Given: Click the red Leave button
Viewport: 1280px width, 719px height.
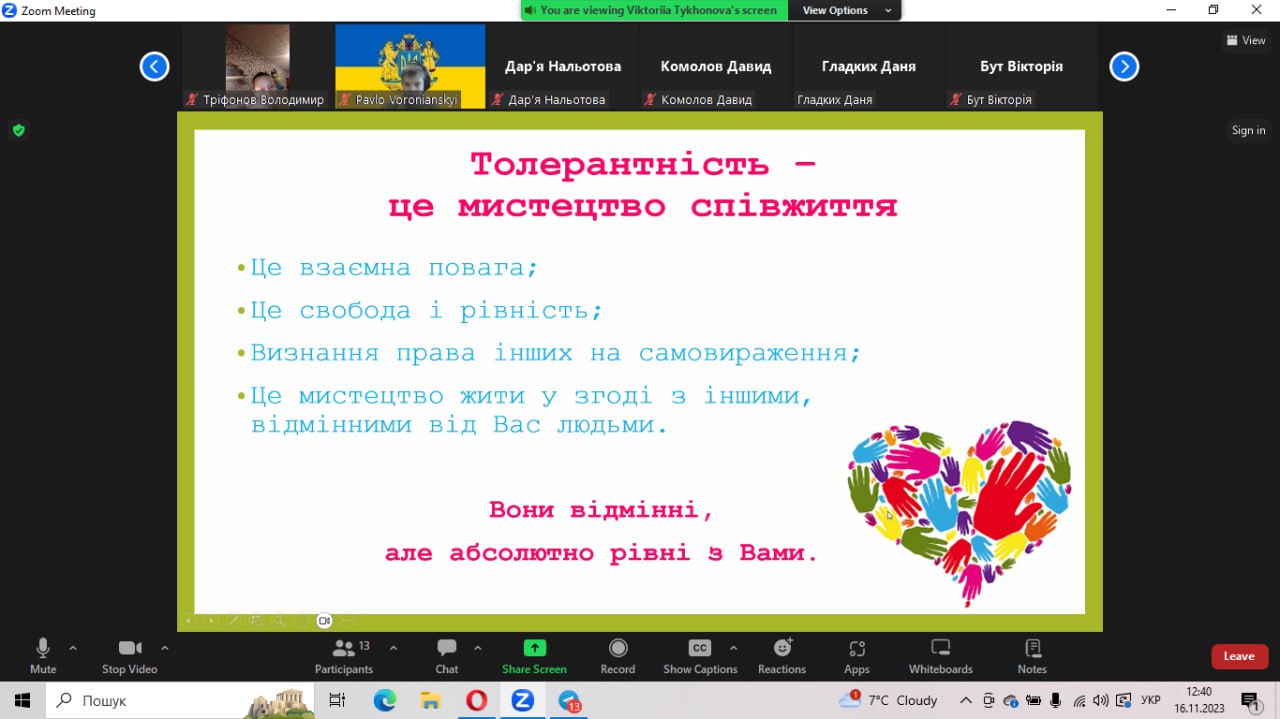Looking at the screenshot, I should coord(1239,656).
